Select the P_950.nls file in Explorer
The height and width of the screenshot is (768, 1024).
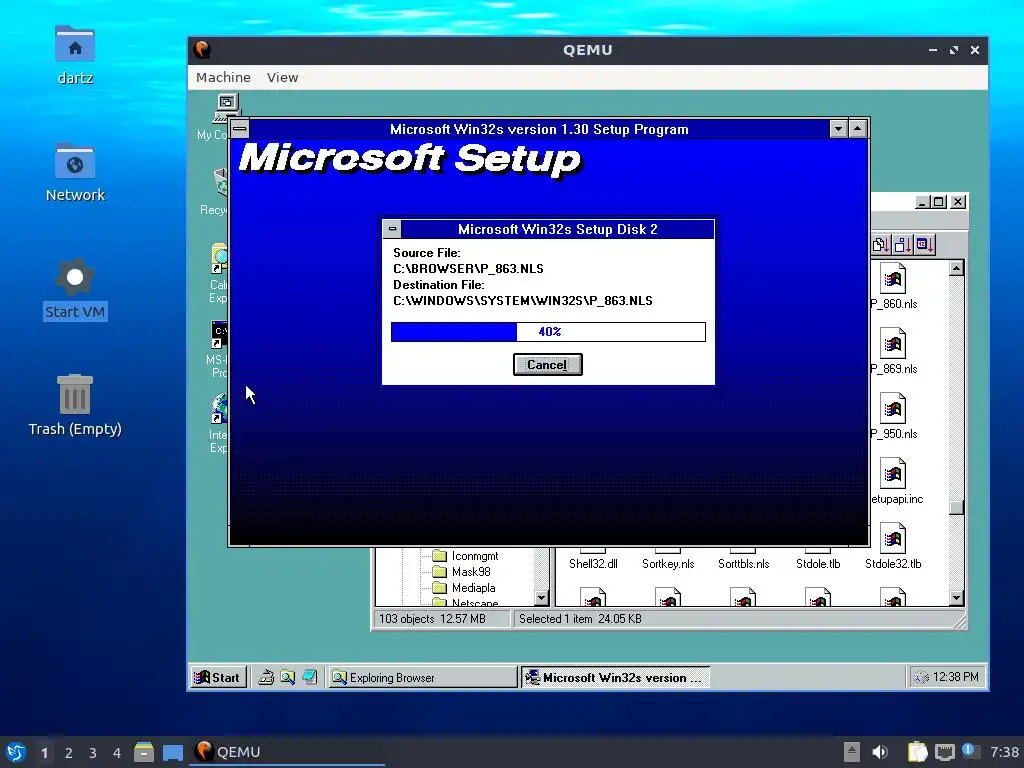coord(893,417)
